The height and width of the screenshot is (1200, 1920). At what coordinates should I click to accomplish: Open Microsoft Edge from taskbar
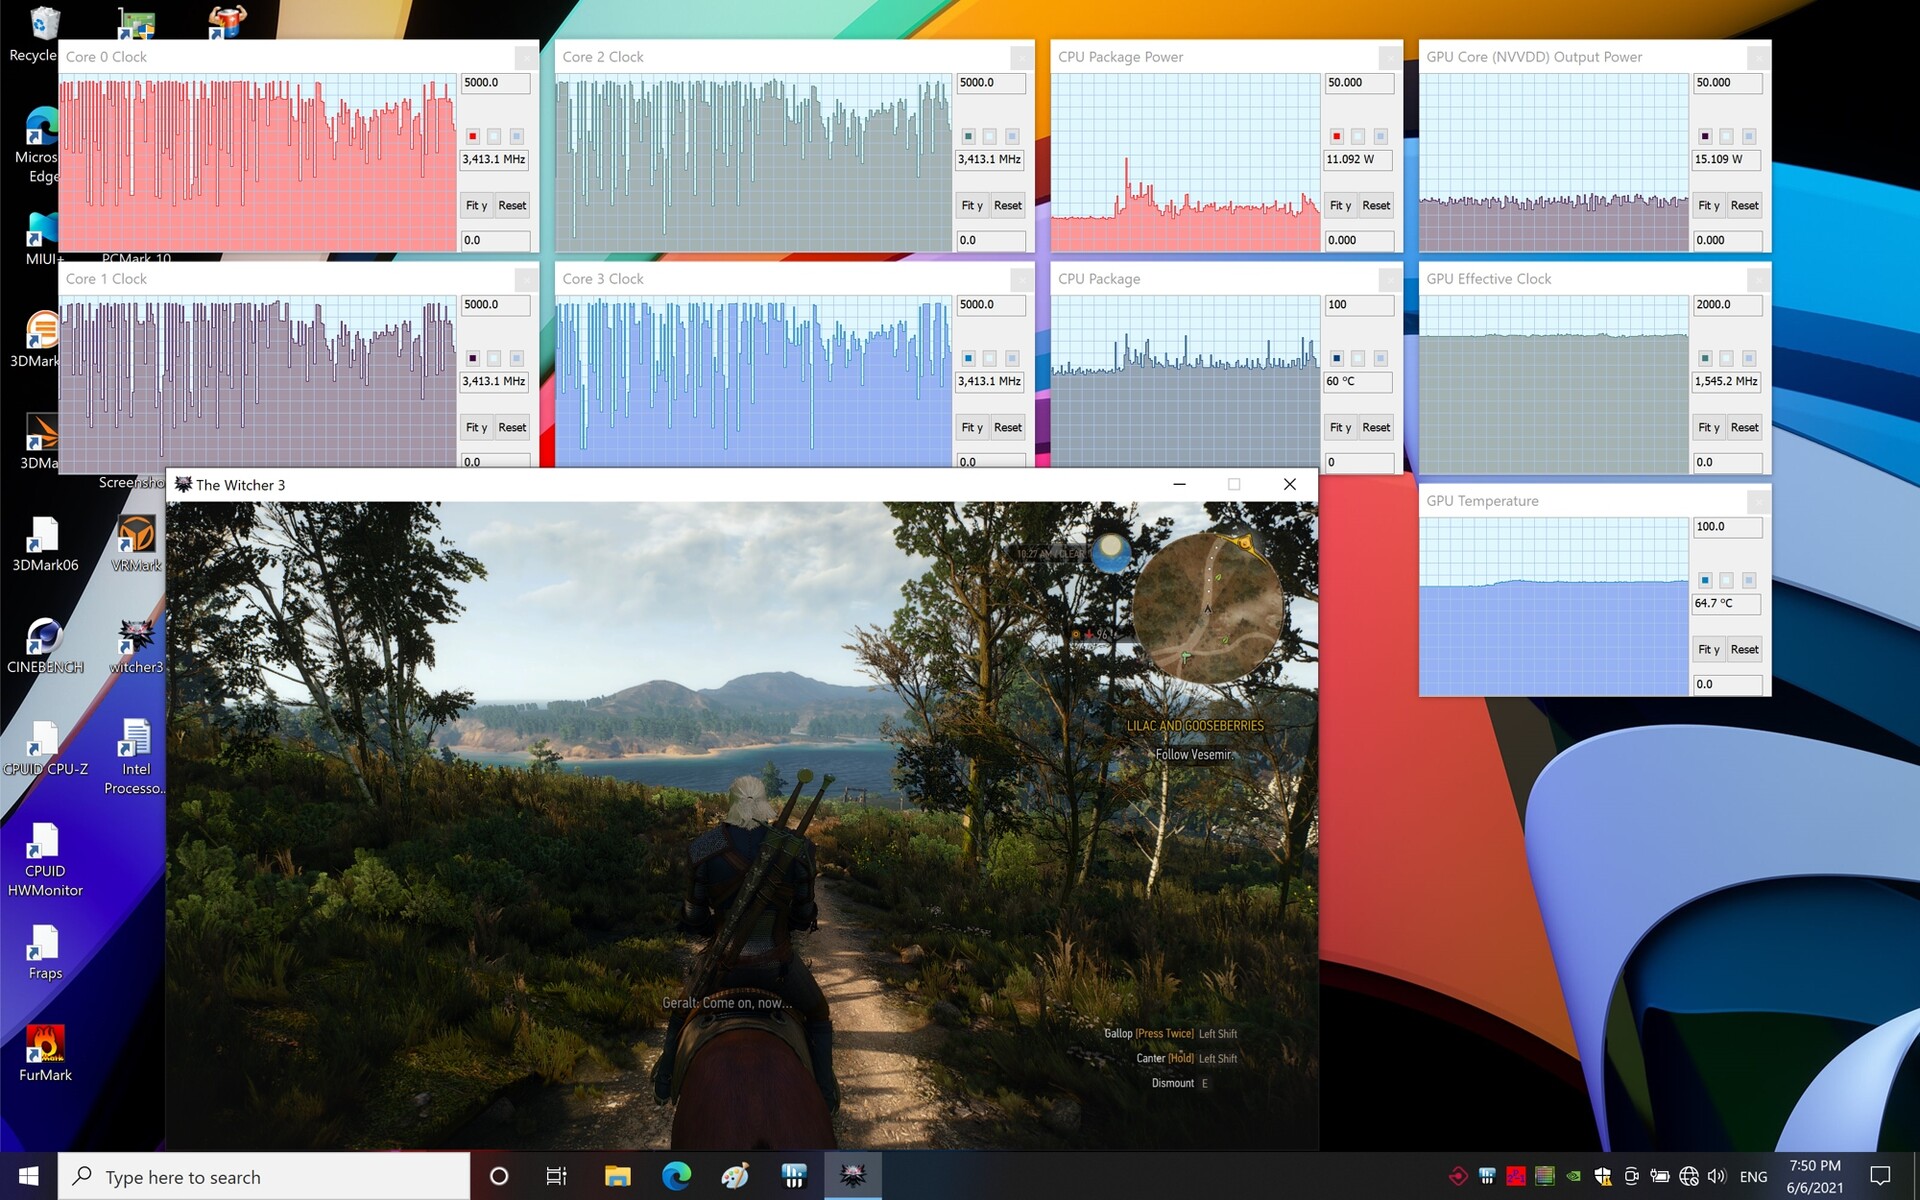point(676,1176)
